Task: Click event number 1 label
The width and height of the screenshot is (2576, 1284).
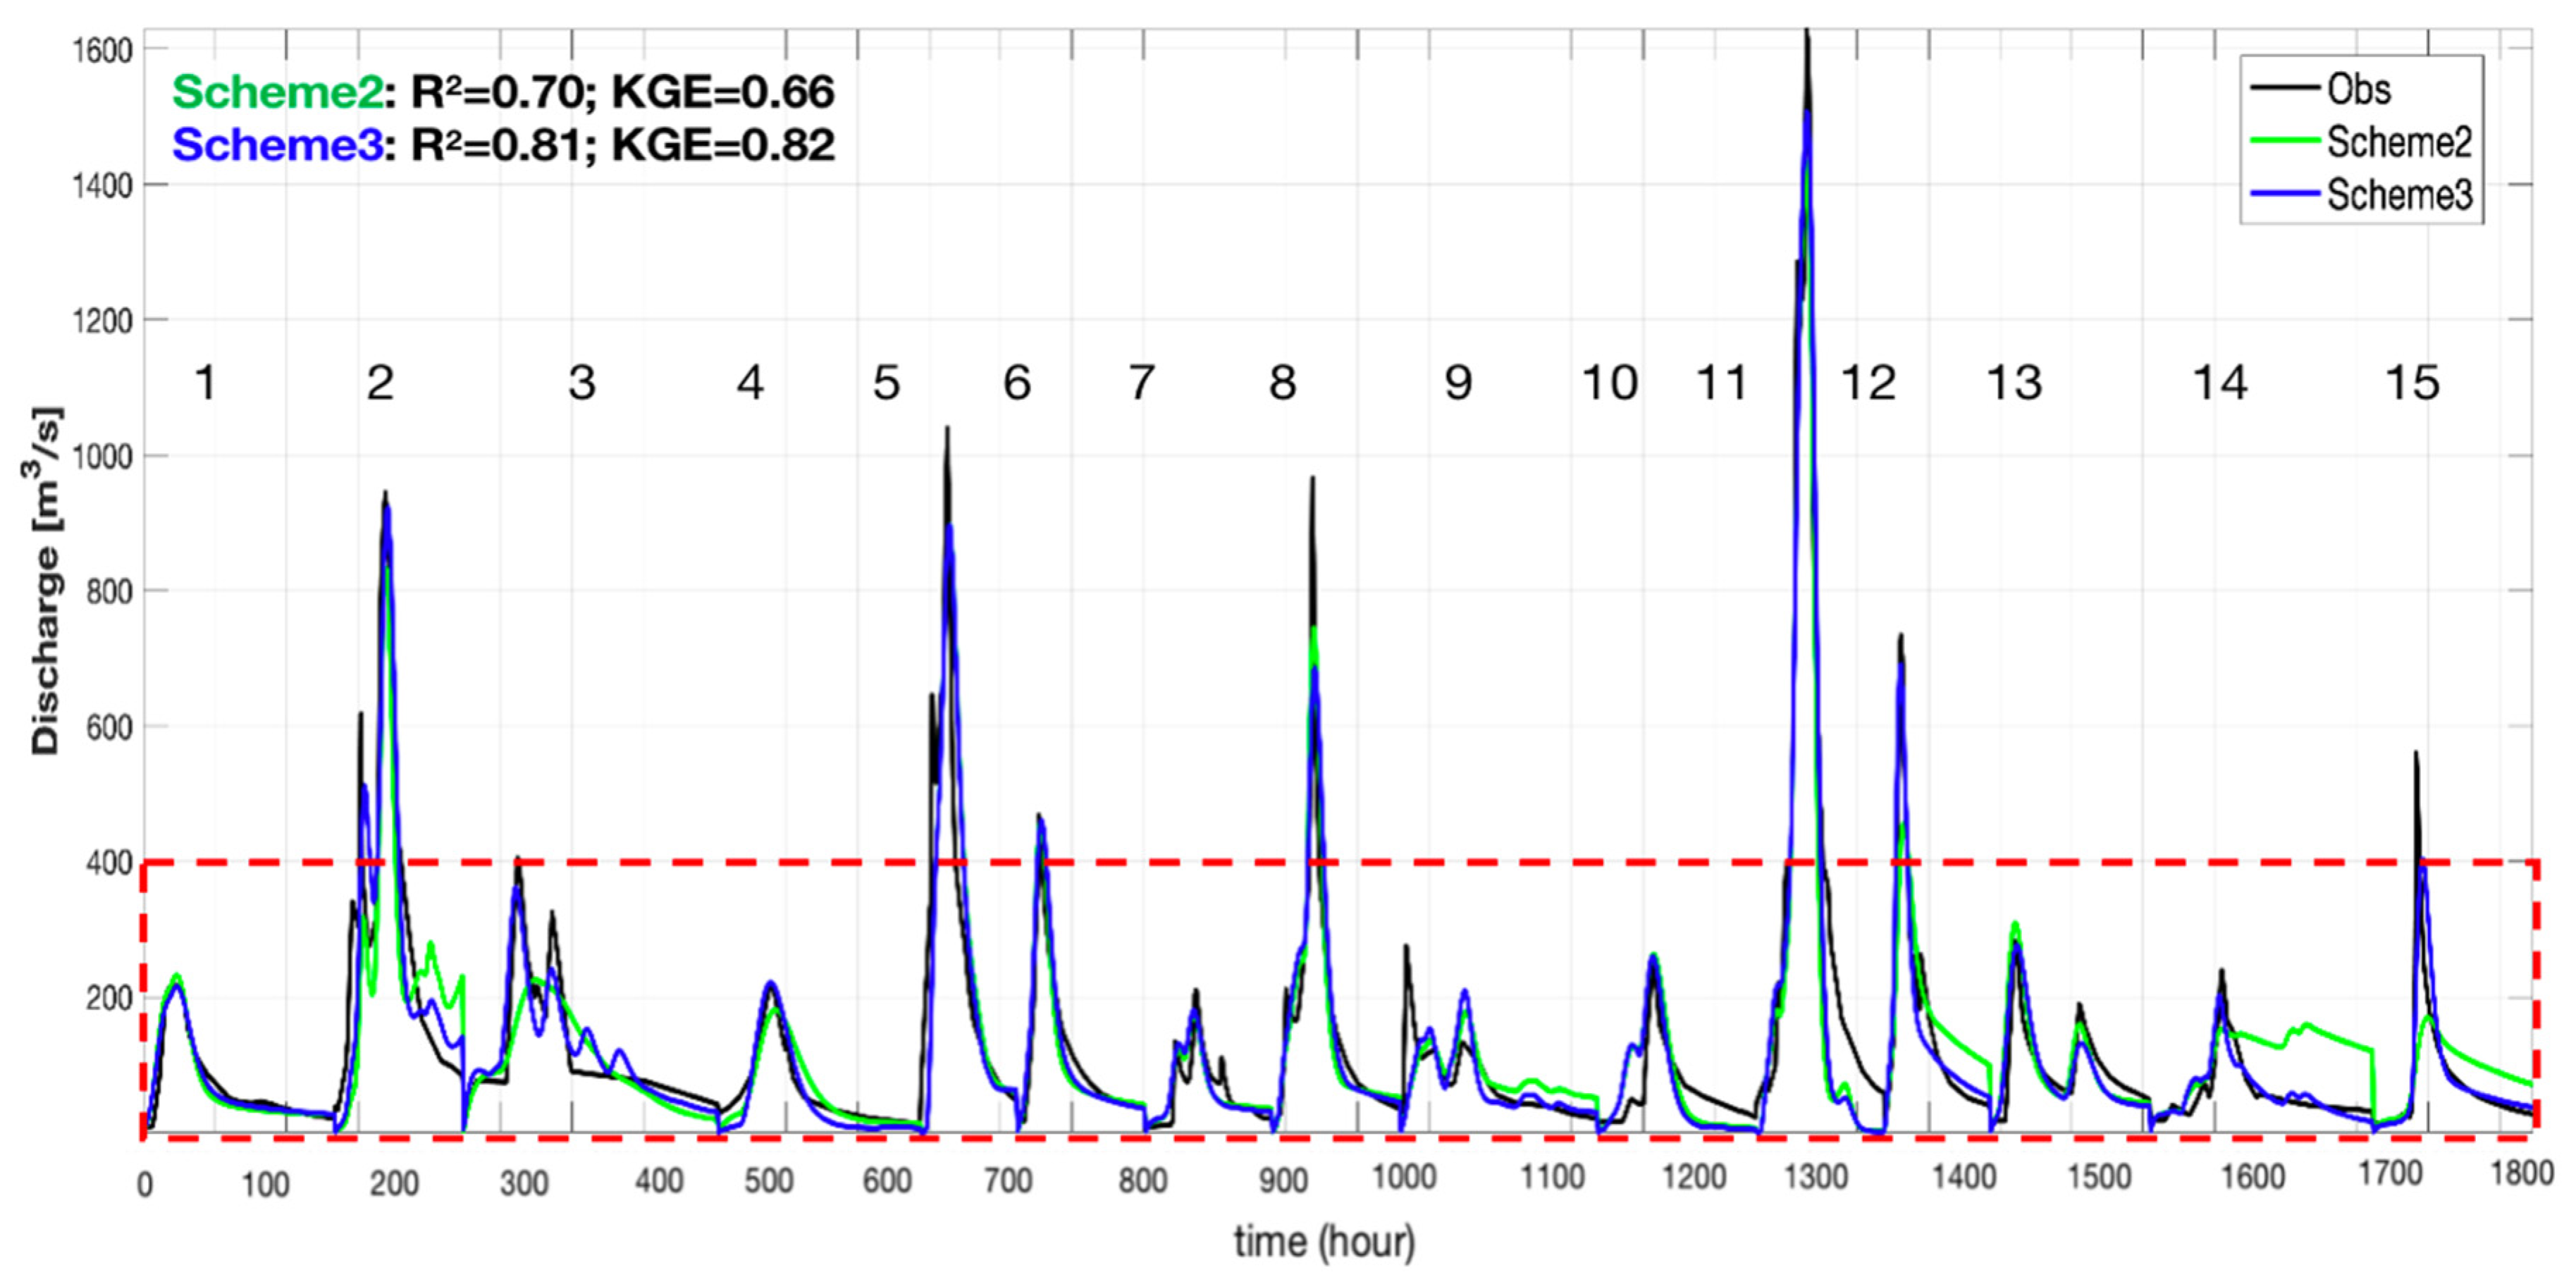Action: [205, 383]
